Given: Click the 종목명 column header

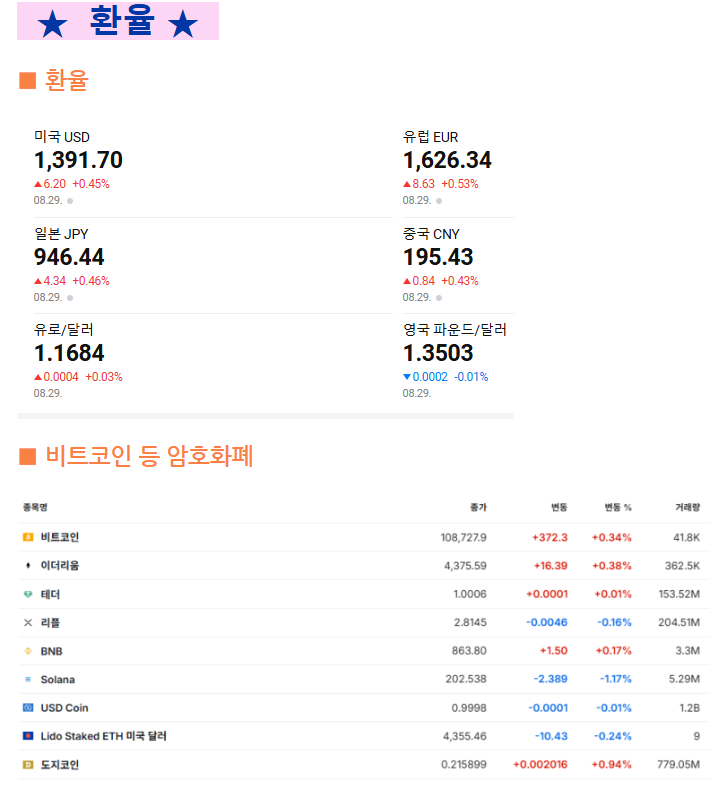Looking at the screenshot, I should (35, 507).
